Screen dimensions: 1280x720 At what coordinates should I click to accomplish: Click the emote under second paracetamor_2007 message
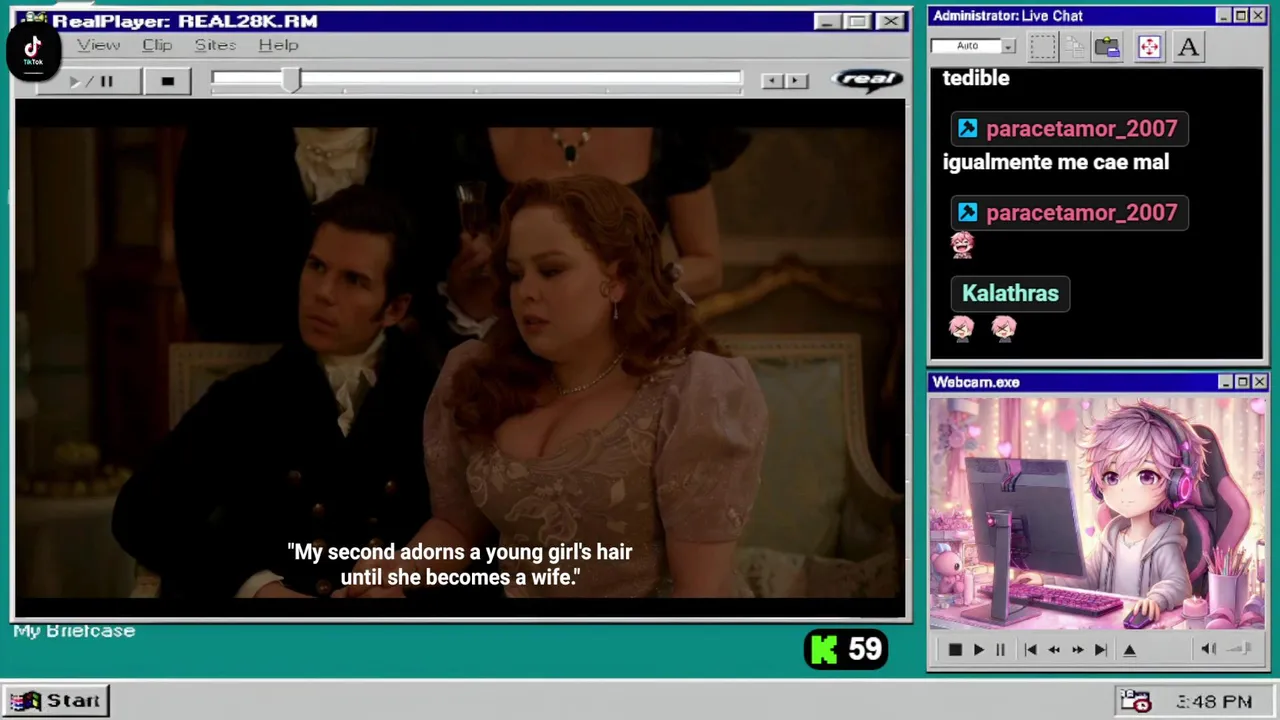pyautogui.click(x=962, y=245)
